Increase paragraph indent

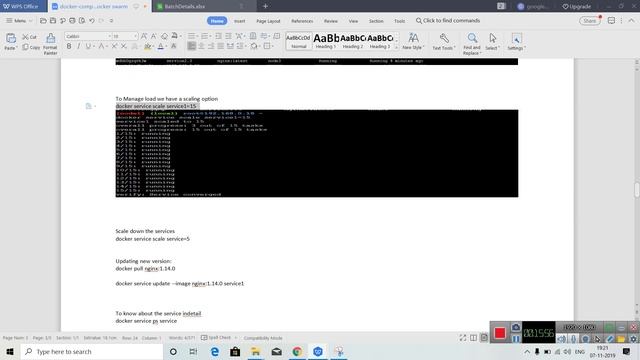pyautogui.click(x=229, y=36)
